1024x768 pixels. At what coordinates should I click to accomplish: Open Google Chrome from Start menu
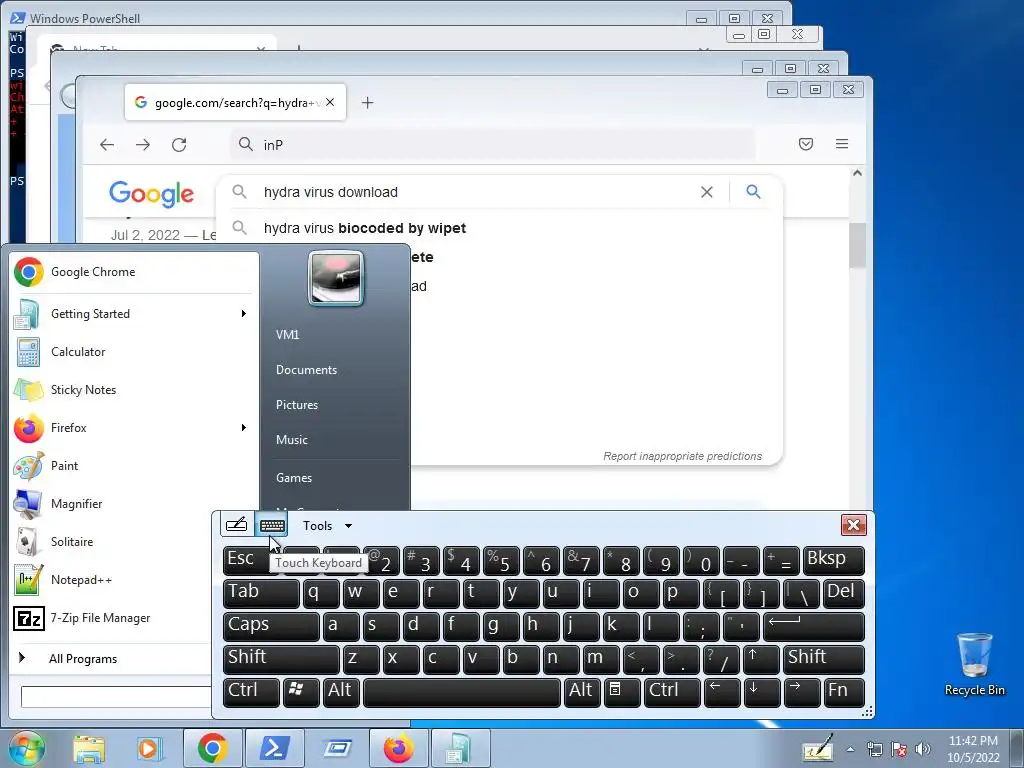coord(135,272)
